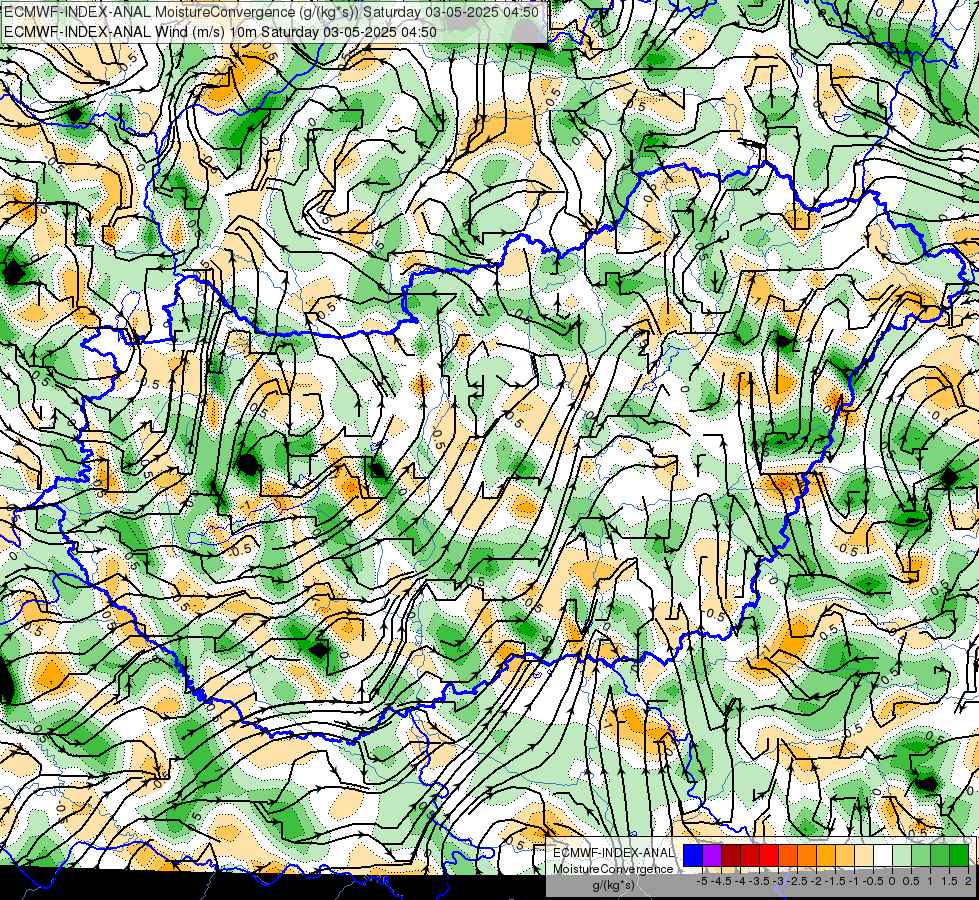Click the legend unit label g/(kg*s)

(614, 886)
